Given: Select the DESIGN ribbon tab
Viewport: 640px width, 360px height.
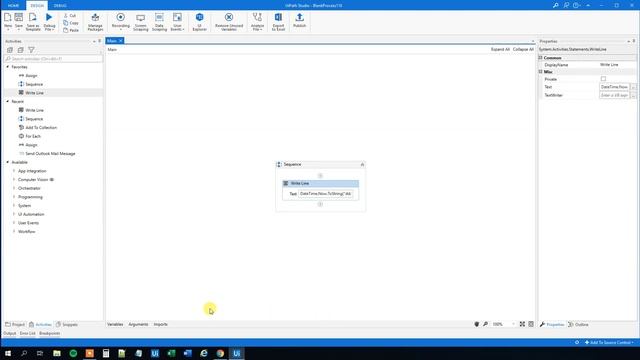Looking at the screenshot, I should pyautogui.click(x=37, y=5).
